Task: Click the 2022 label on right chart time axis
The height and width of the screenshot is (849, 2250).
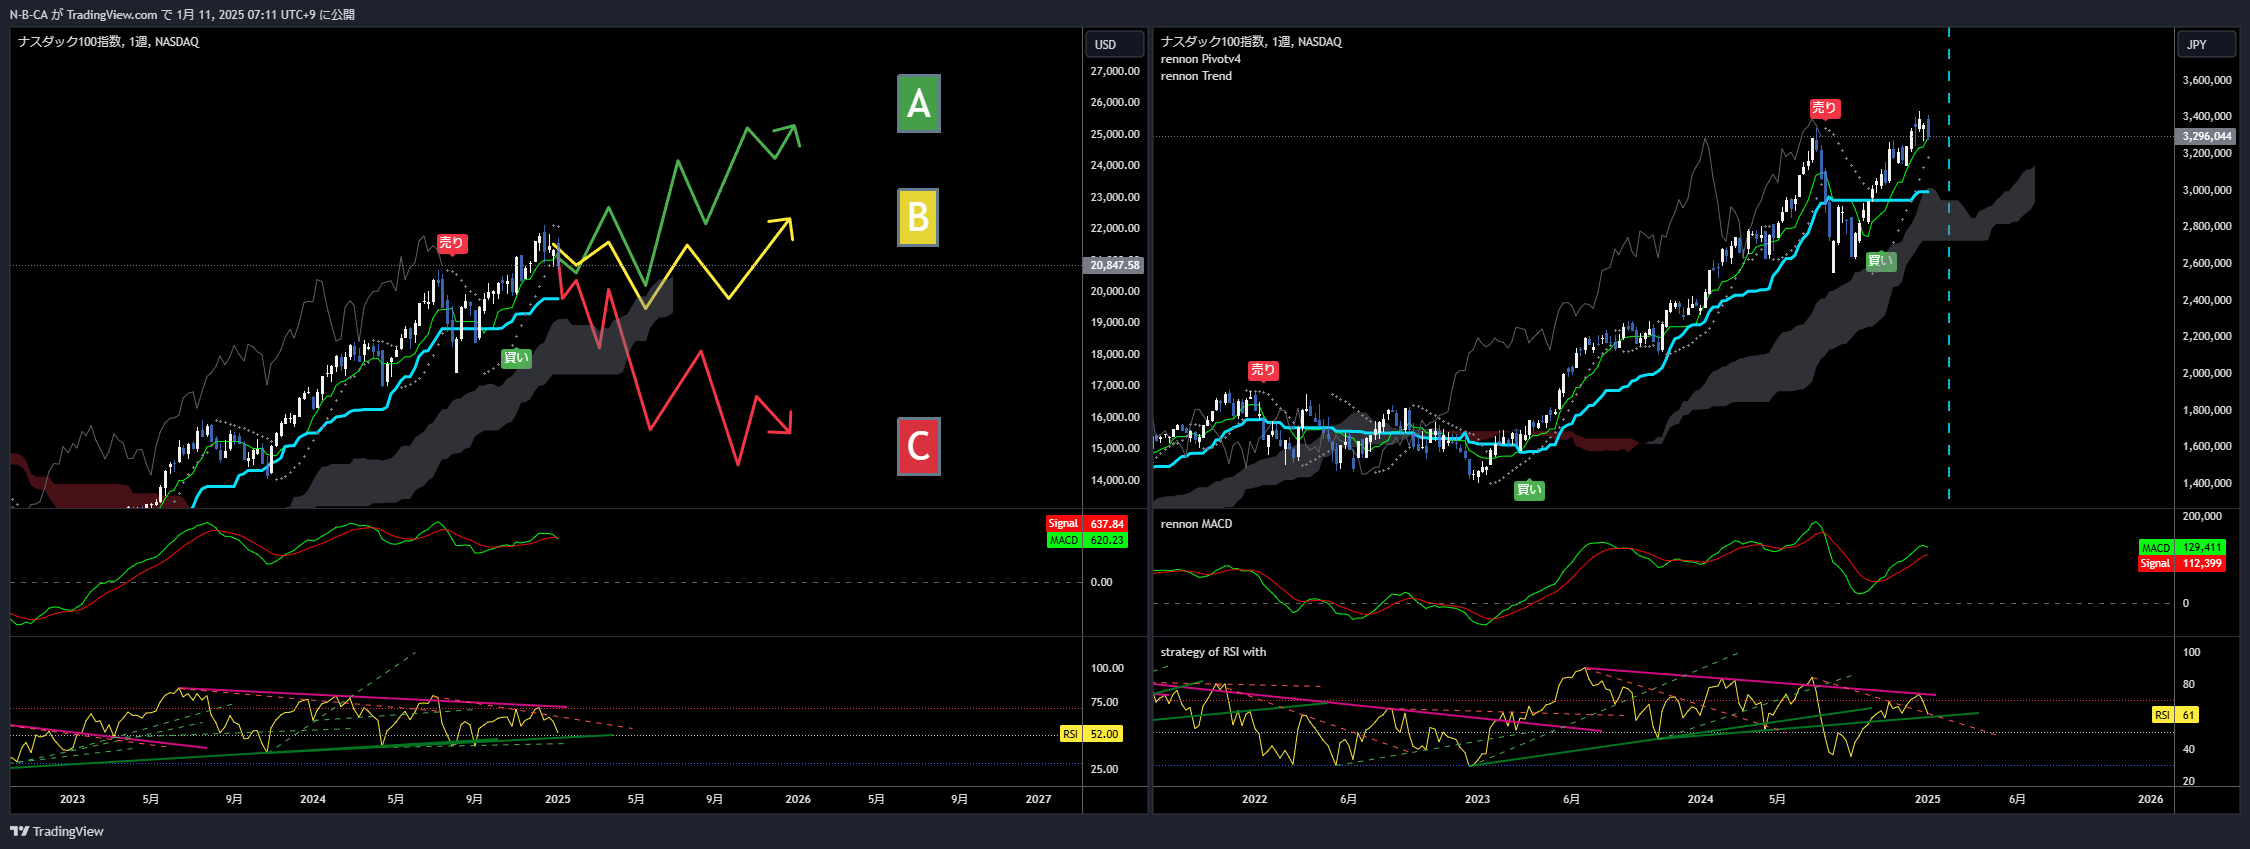Action: [1254, 799]
